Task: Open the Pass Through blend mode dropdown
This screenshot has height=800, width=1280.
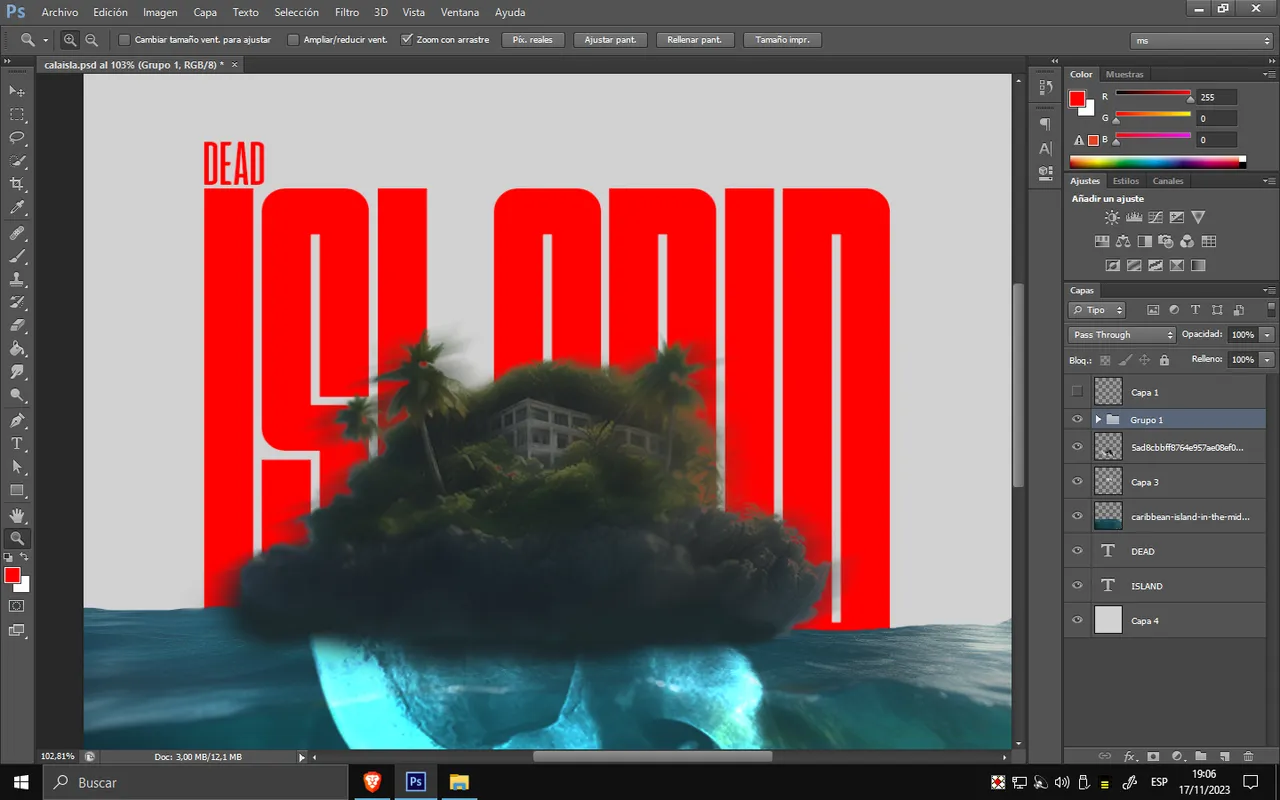Action: tap(1122, 335)
